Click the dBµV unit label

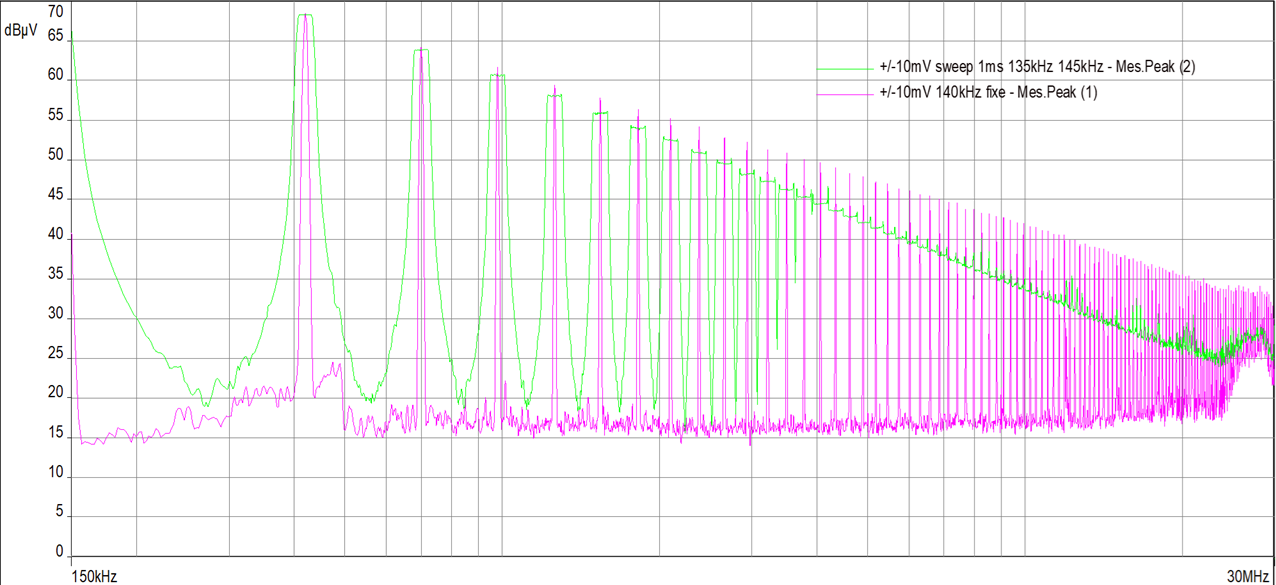tap(20, 31)
